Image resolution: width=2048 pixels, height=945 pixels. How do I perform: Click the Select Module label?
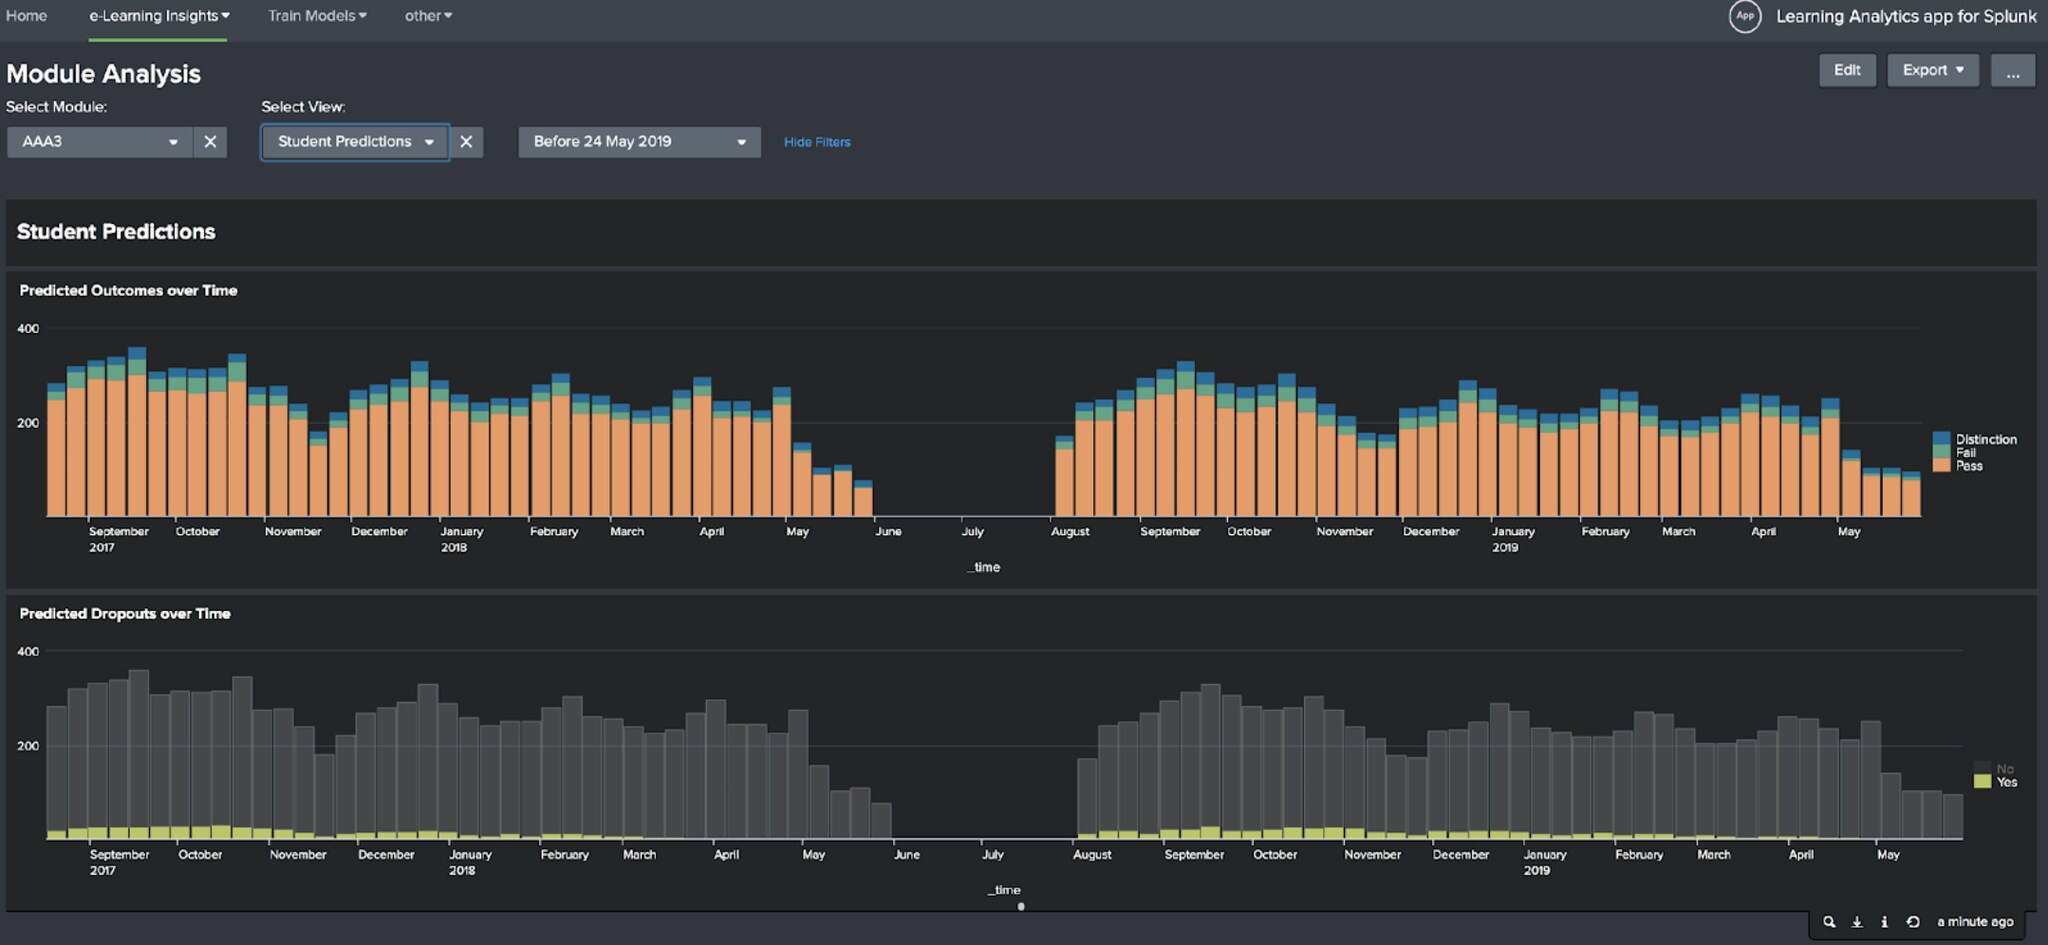(x=56, y=107)
